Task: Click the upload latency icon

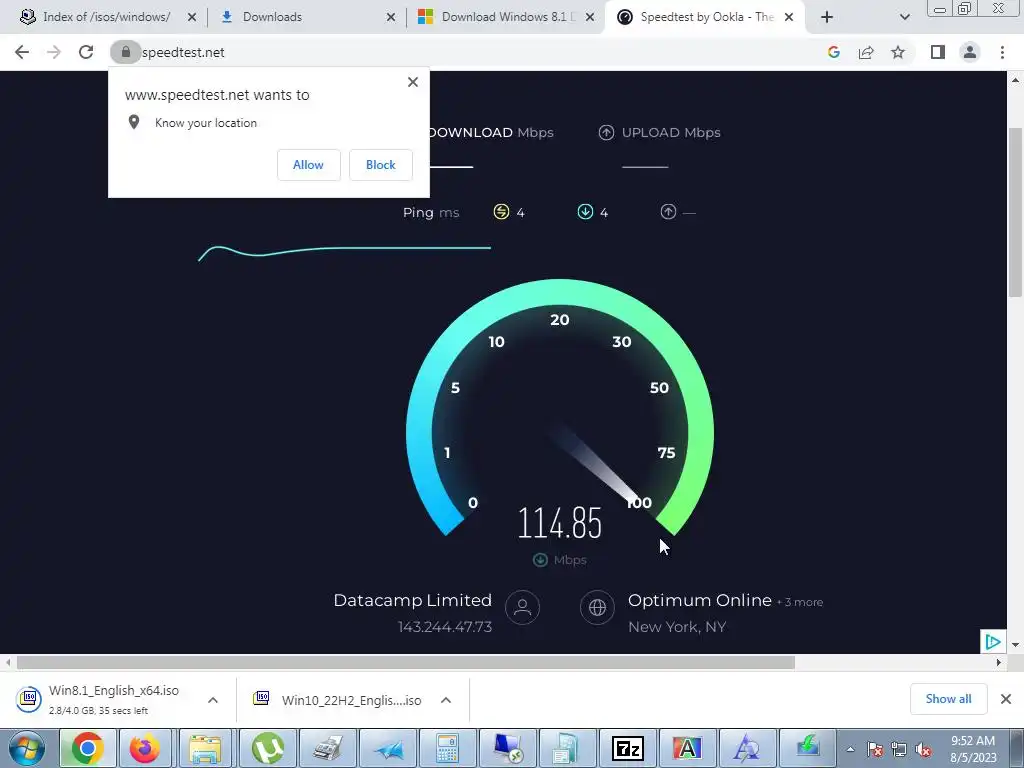Action: (x=668, y=212)
